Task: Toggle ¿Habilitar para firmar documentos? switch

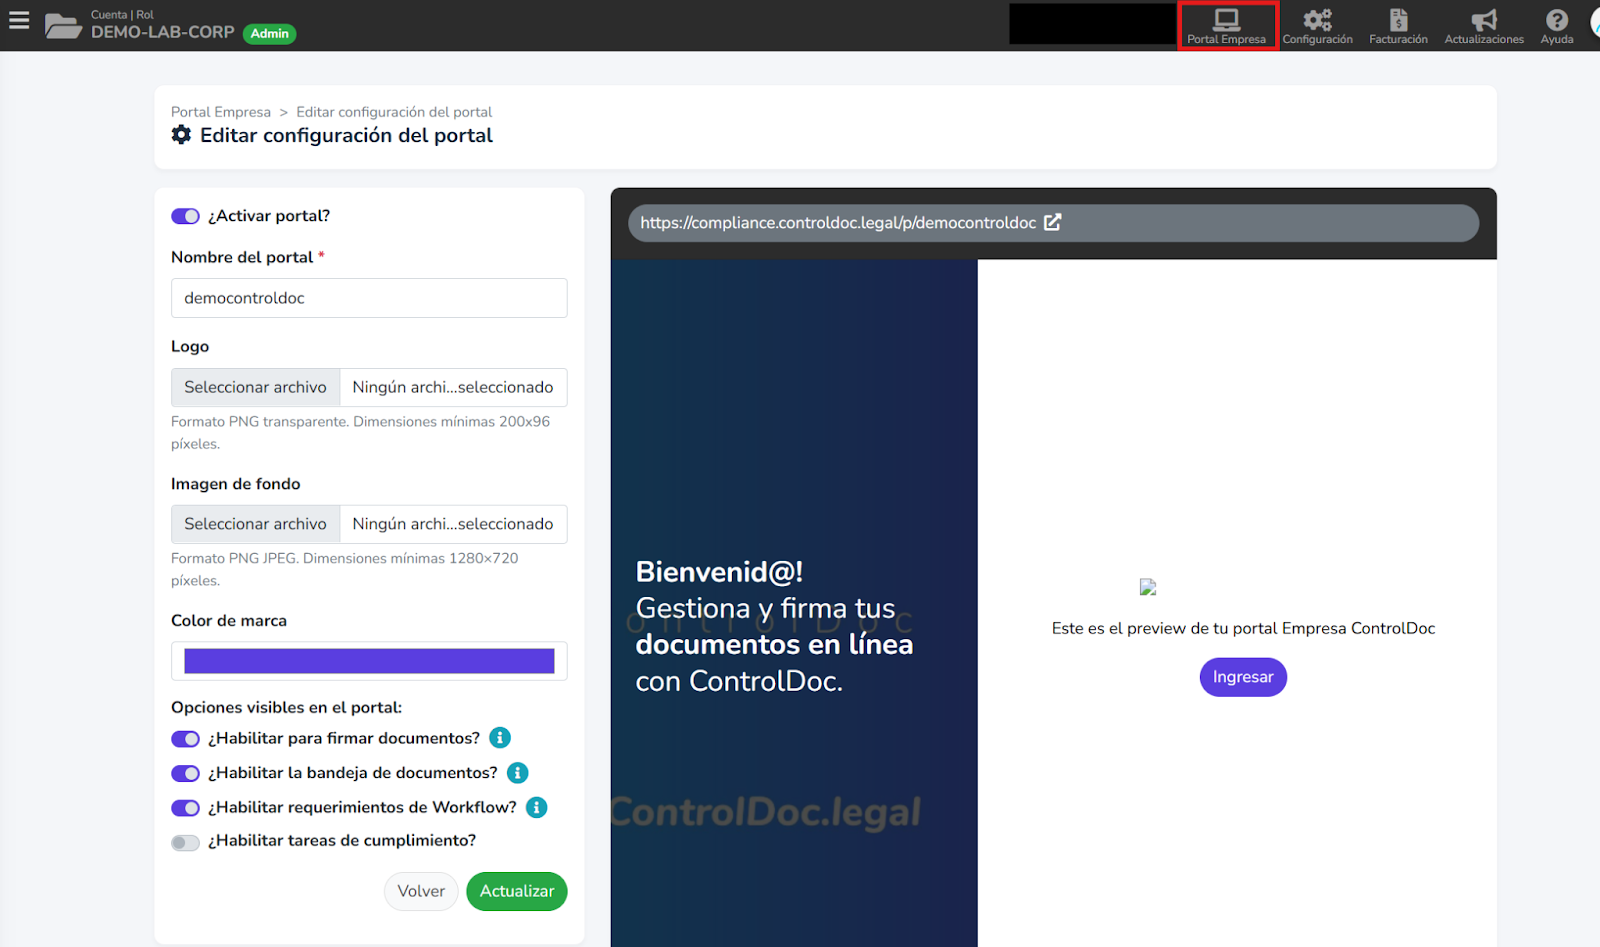Action: point(185,739)
